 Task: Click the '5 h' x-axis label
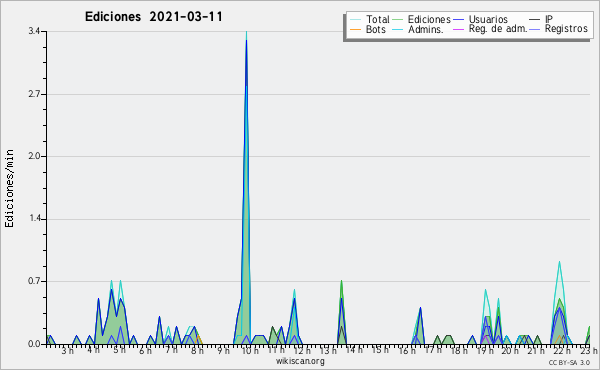click(x=119, y=350)
